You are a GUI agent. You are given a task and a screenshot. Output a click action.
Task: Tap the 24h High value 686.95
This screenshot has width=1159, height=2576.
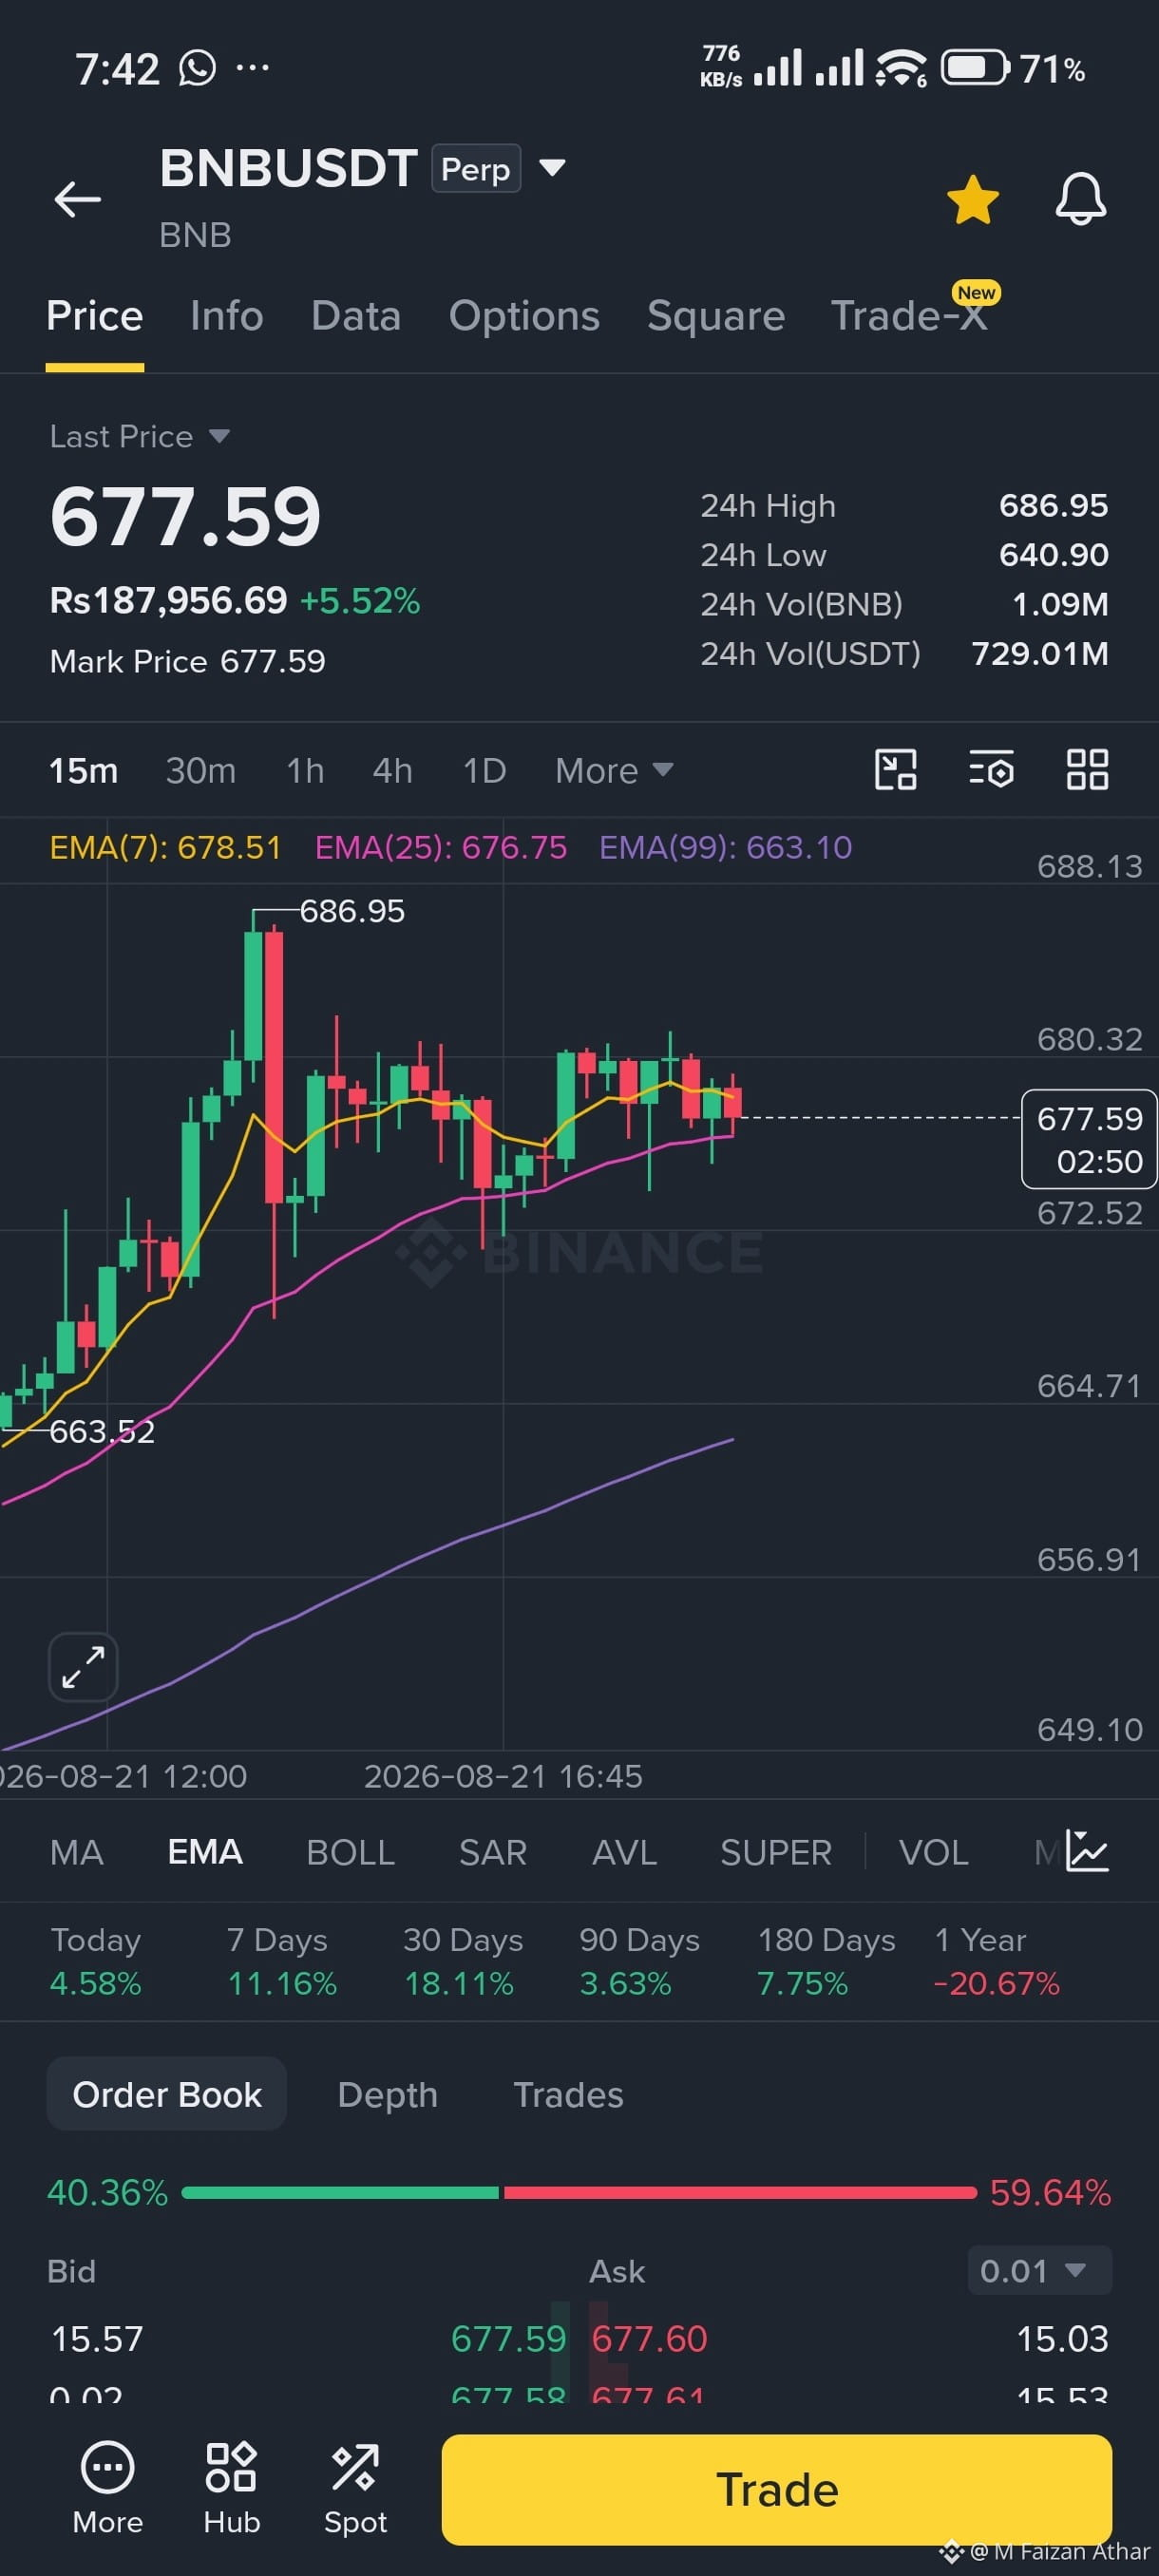(x=1054, y=505)
